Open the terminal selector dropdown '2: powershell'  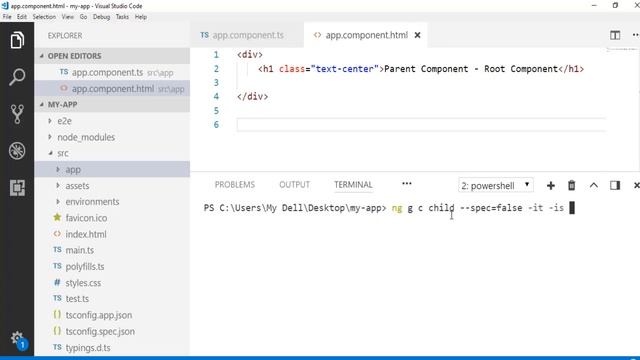tap(496, 186)
